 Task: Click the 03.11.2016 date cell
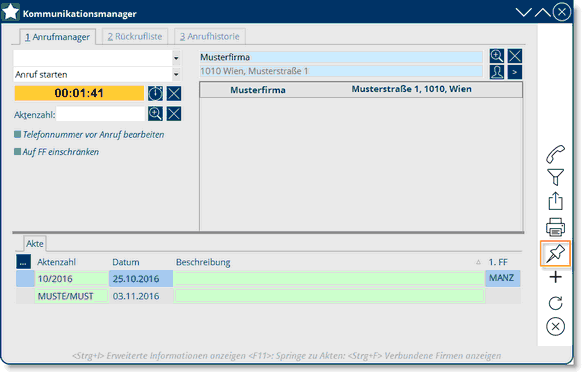point(141,296)
